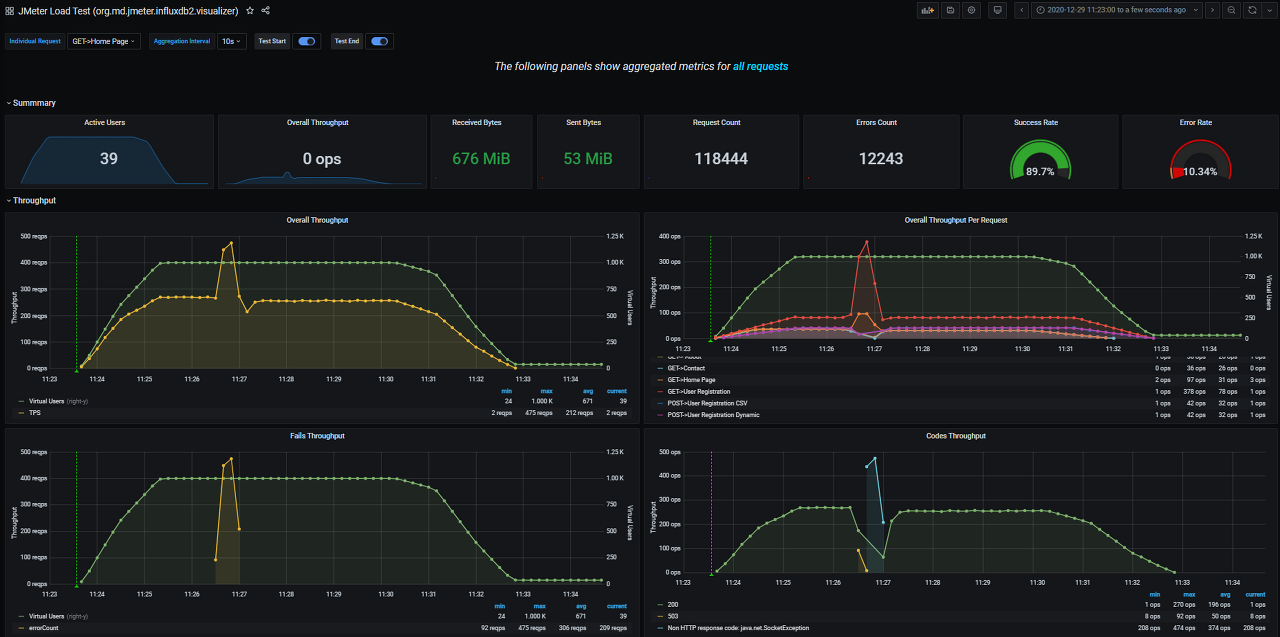1280x637 pixels.
Task: Click the 118444 Request Count value
Action: coord(721,159)
